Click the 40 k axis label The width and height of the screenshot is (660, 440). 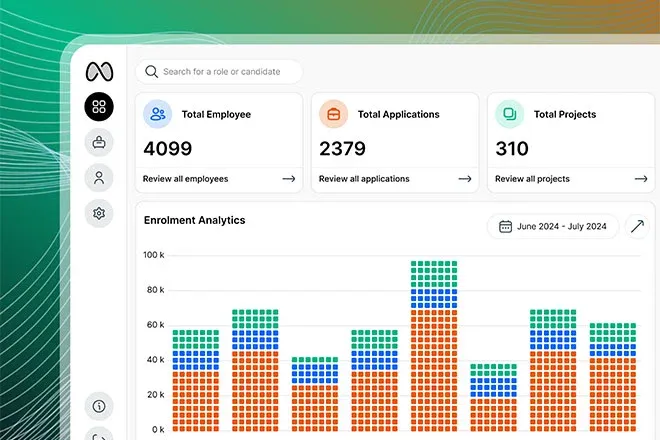155,360
